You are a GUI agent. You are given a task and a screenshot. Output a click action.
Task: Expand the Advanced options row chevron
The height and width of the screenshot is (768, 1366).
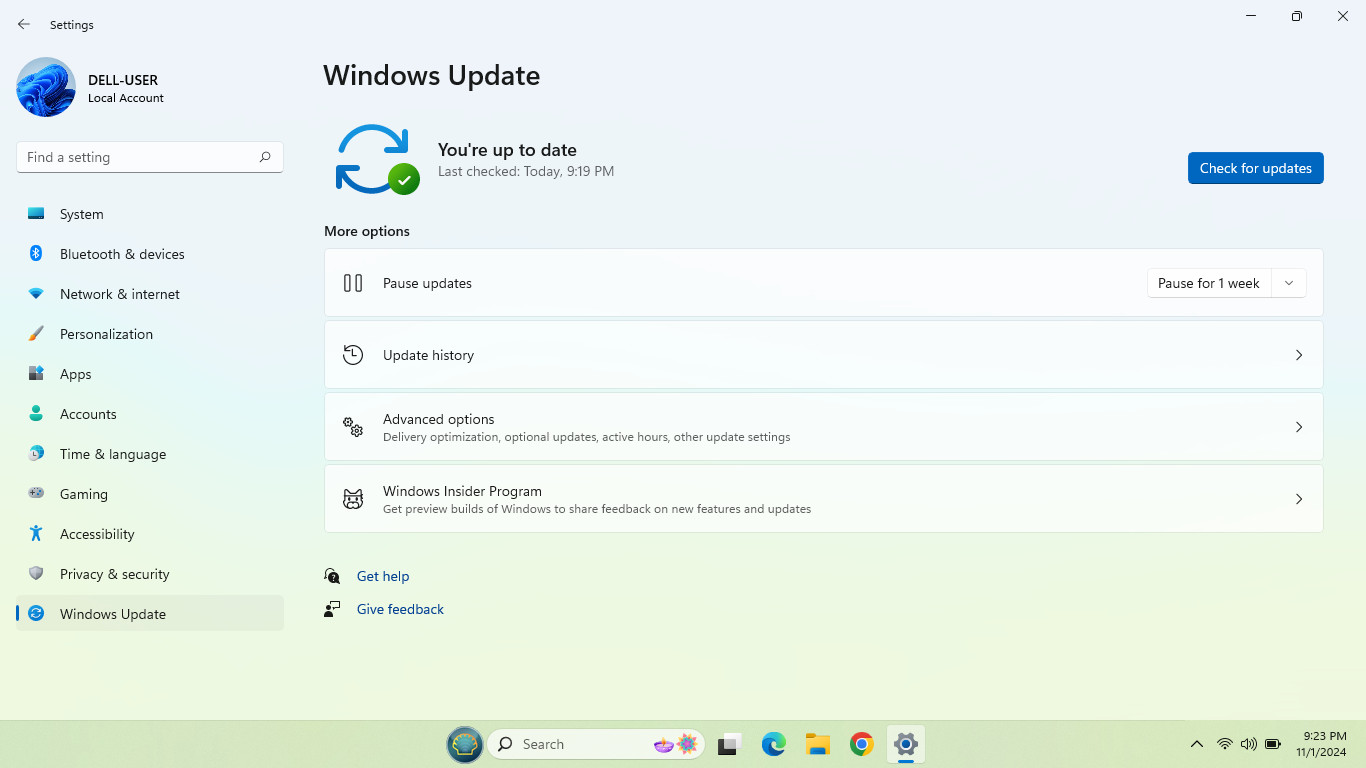pyautogui.click(x=1299, y=427)
